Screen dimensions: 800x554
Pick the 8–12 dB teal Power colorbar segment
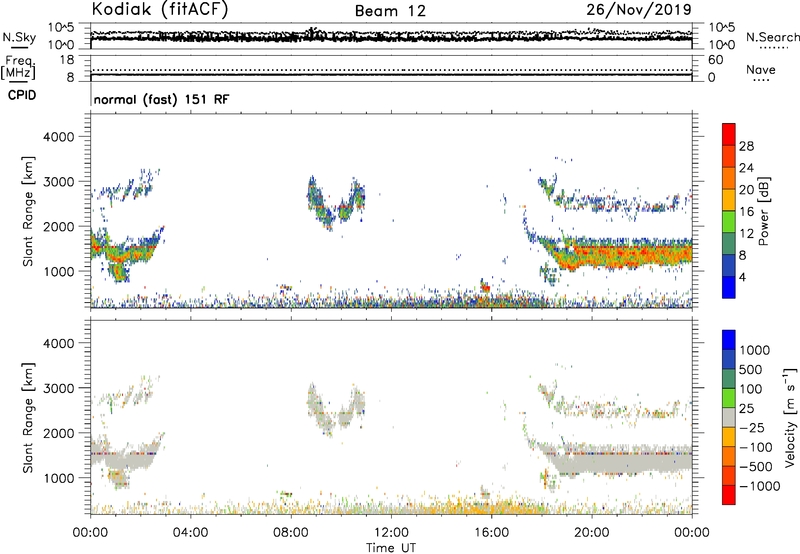pyautogui.click(x=729, y=244)
